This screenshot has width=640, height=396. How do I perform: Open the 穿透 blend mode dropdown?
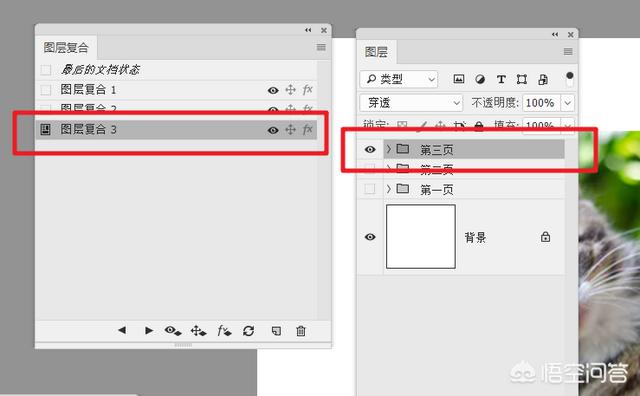pos(411,103)
